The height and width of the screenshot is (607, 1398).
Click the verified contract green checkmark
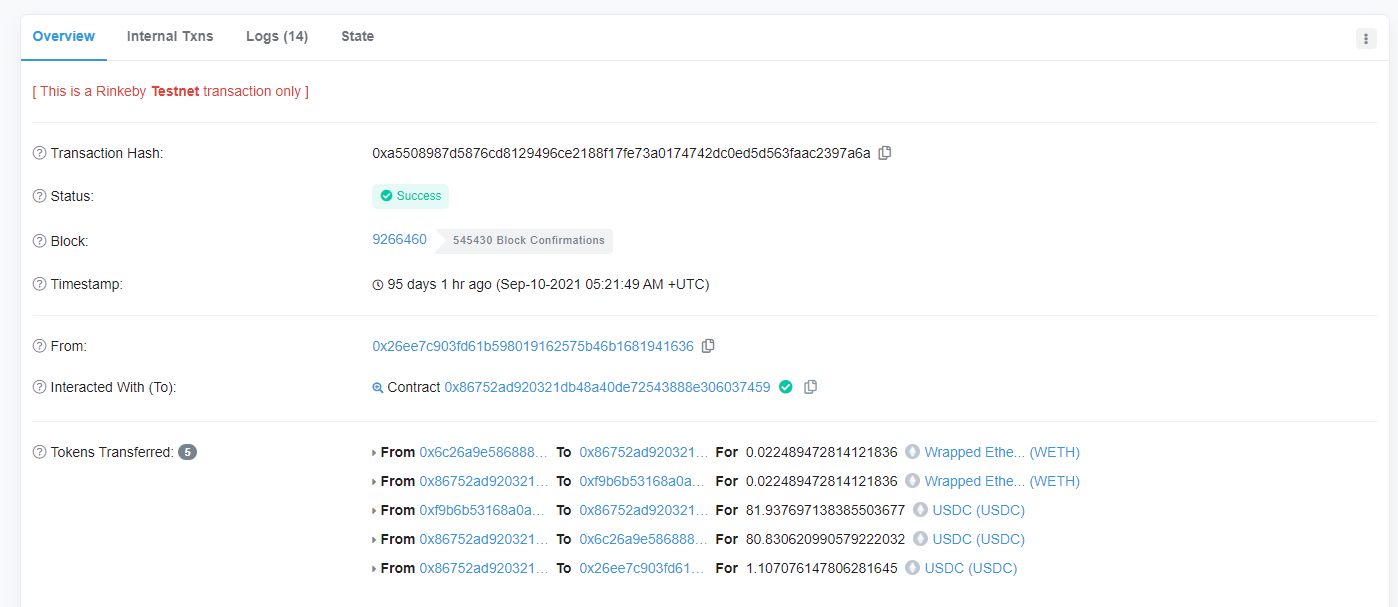[x=786, y=387]
